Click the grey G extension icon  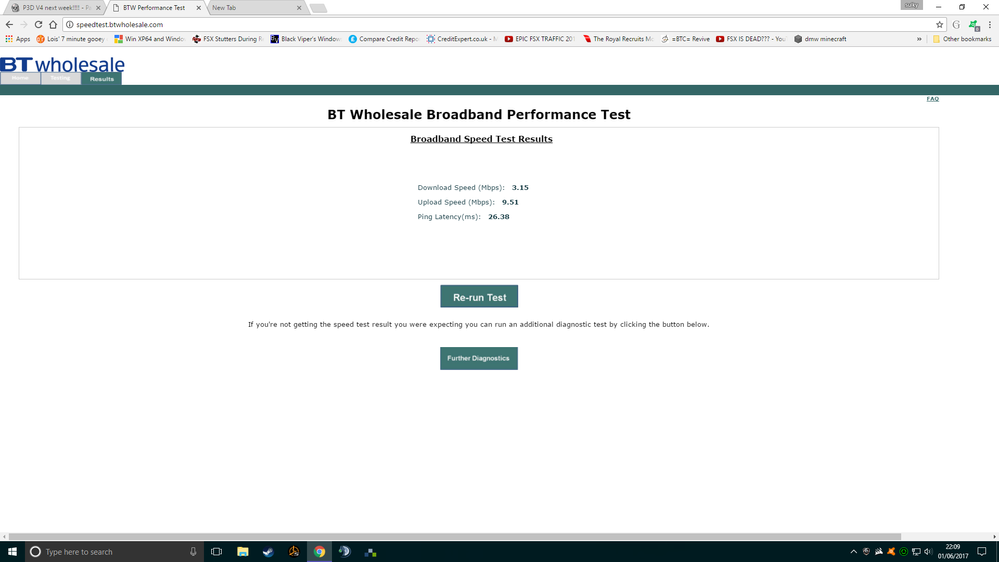[x=956, y=24]
